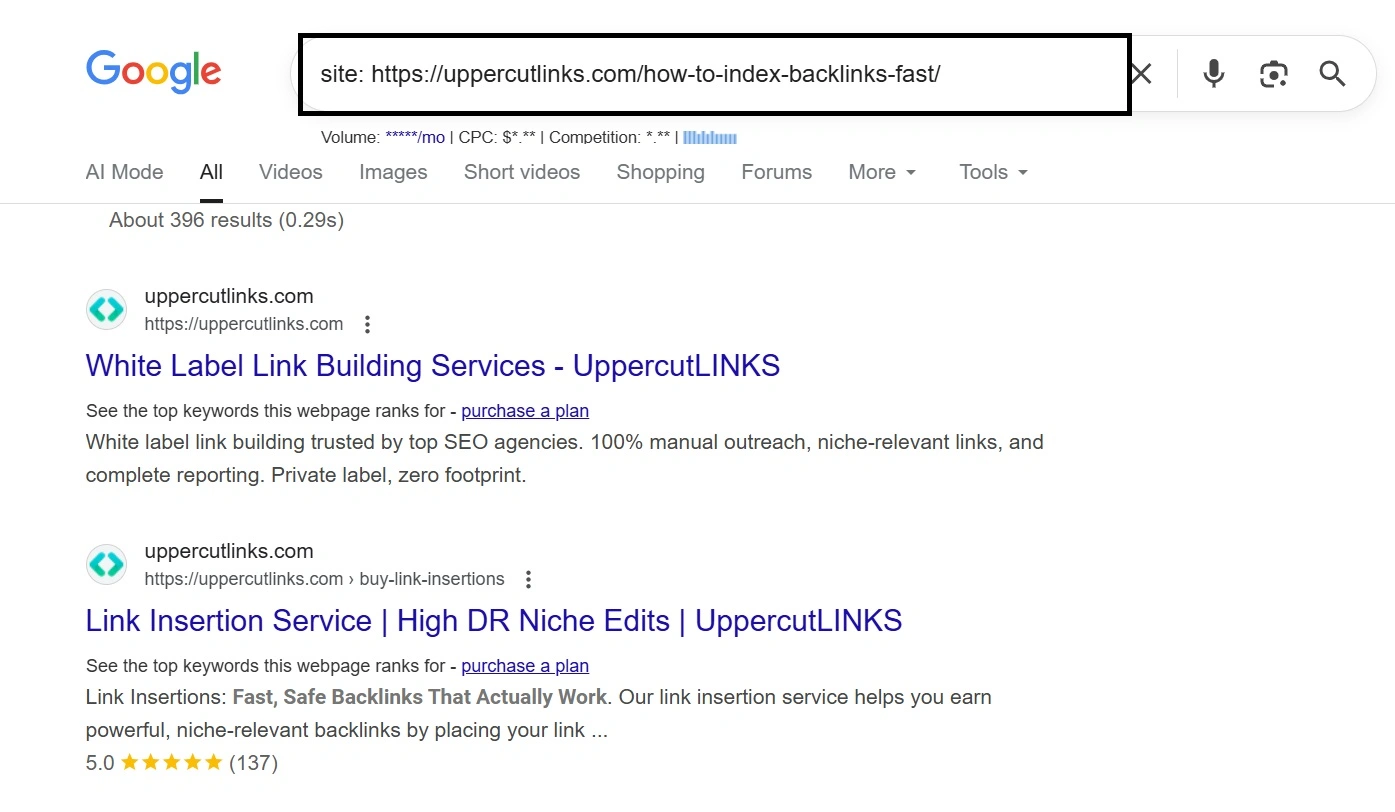
Task: Click the buy-link-insertions breadcrumb URL
Action: pyautogui.click(x=324, y=579)
